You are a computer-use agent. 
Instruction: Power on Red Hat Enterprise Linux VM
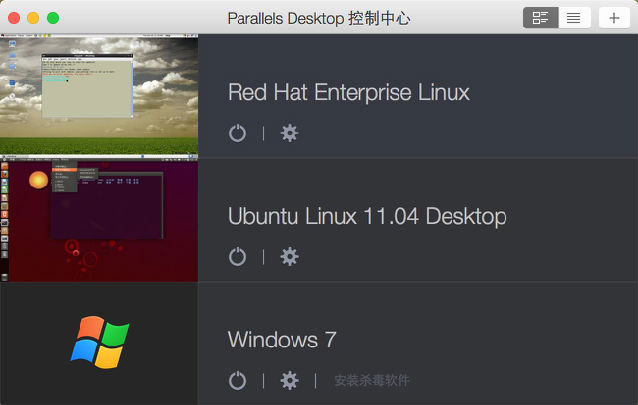coord(237,133)
